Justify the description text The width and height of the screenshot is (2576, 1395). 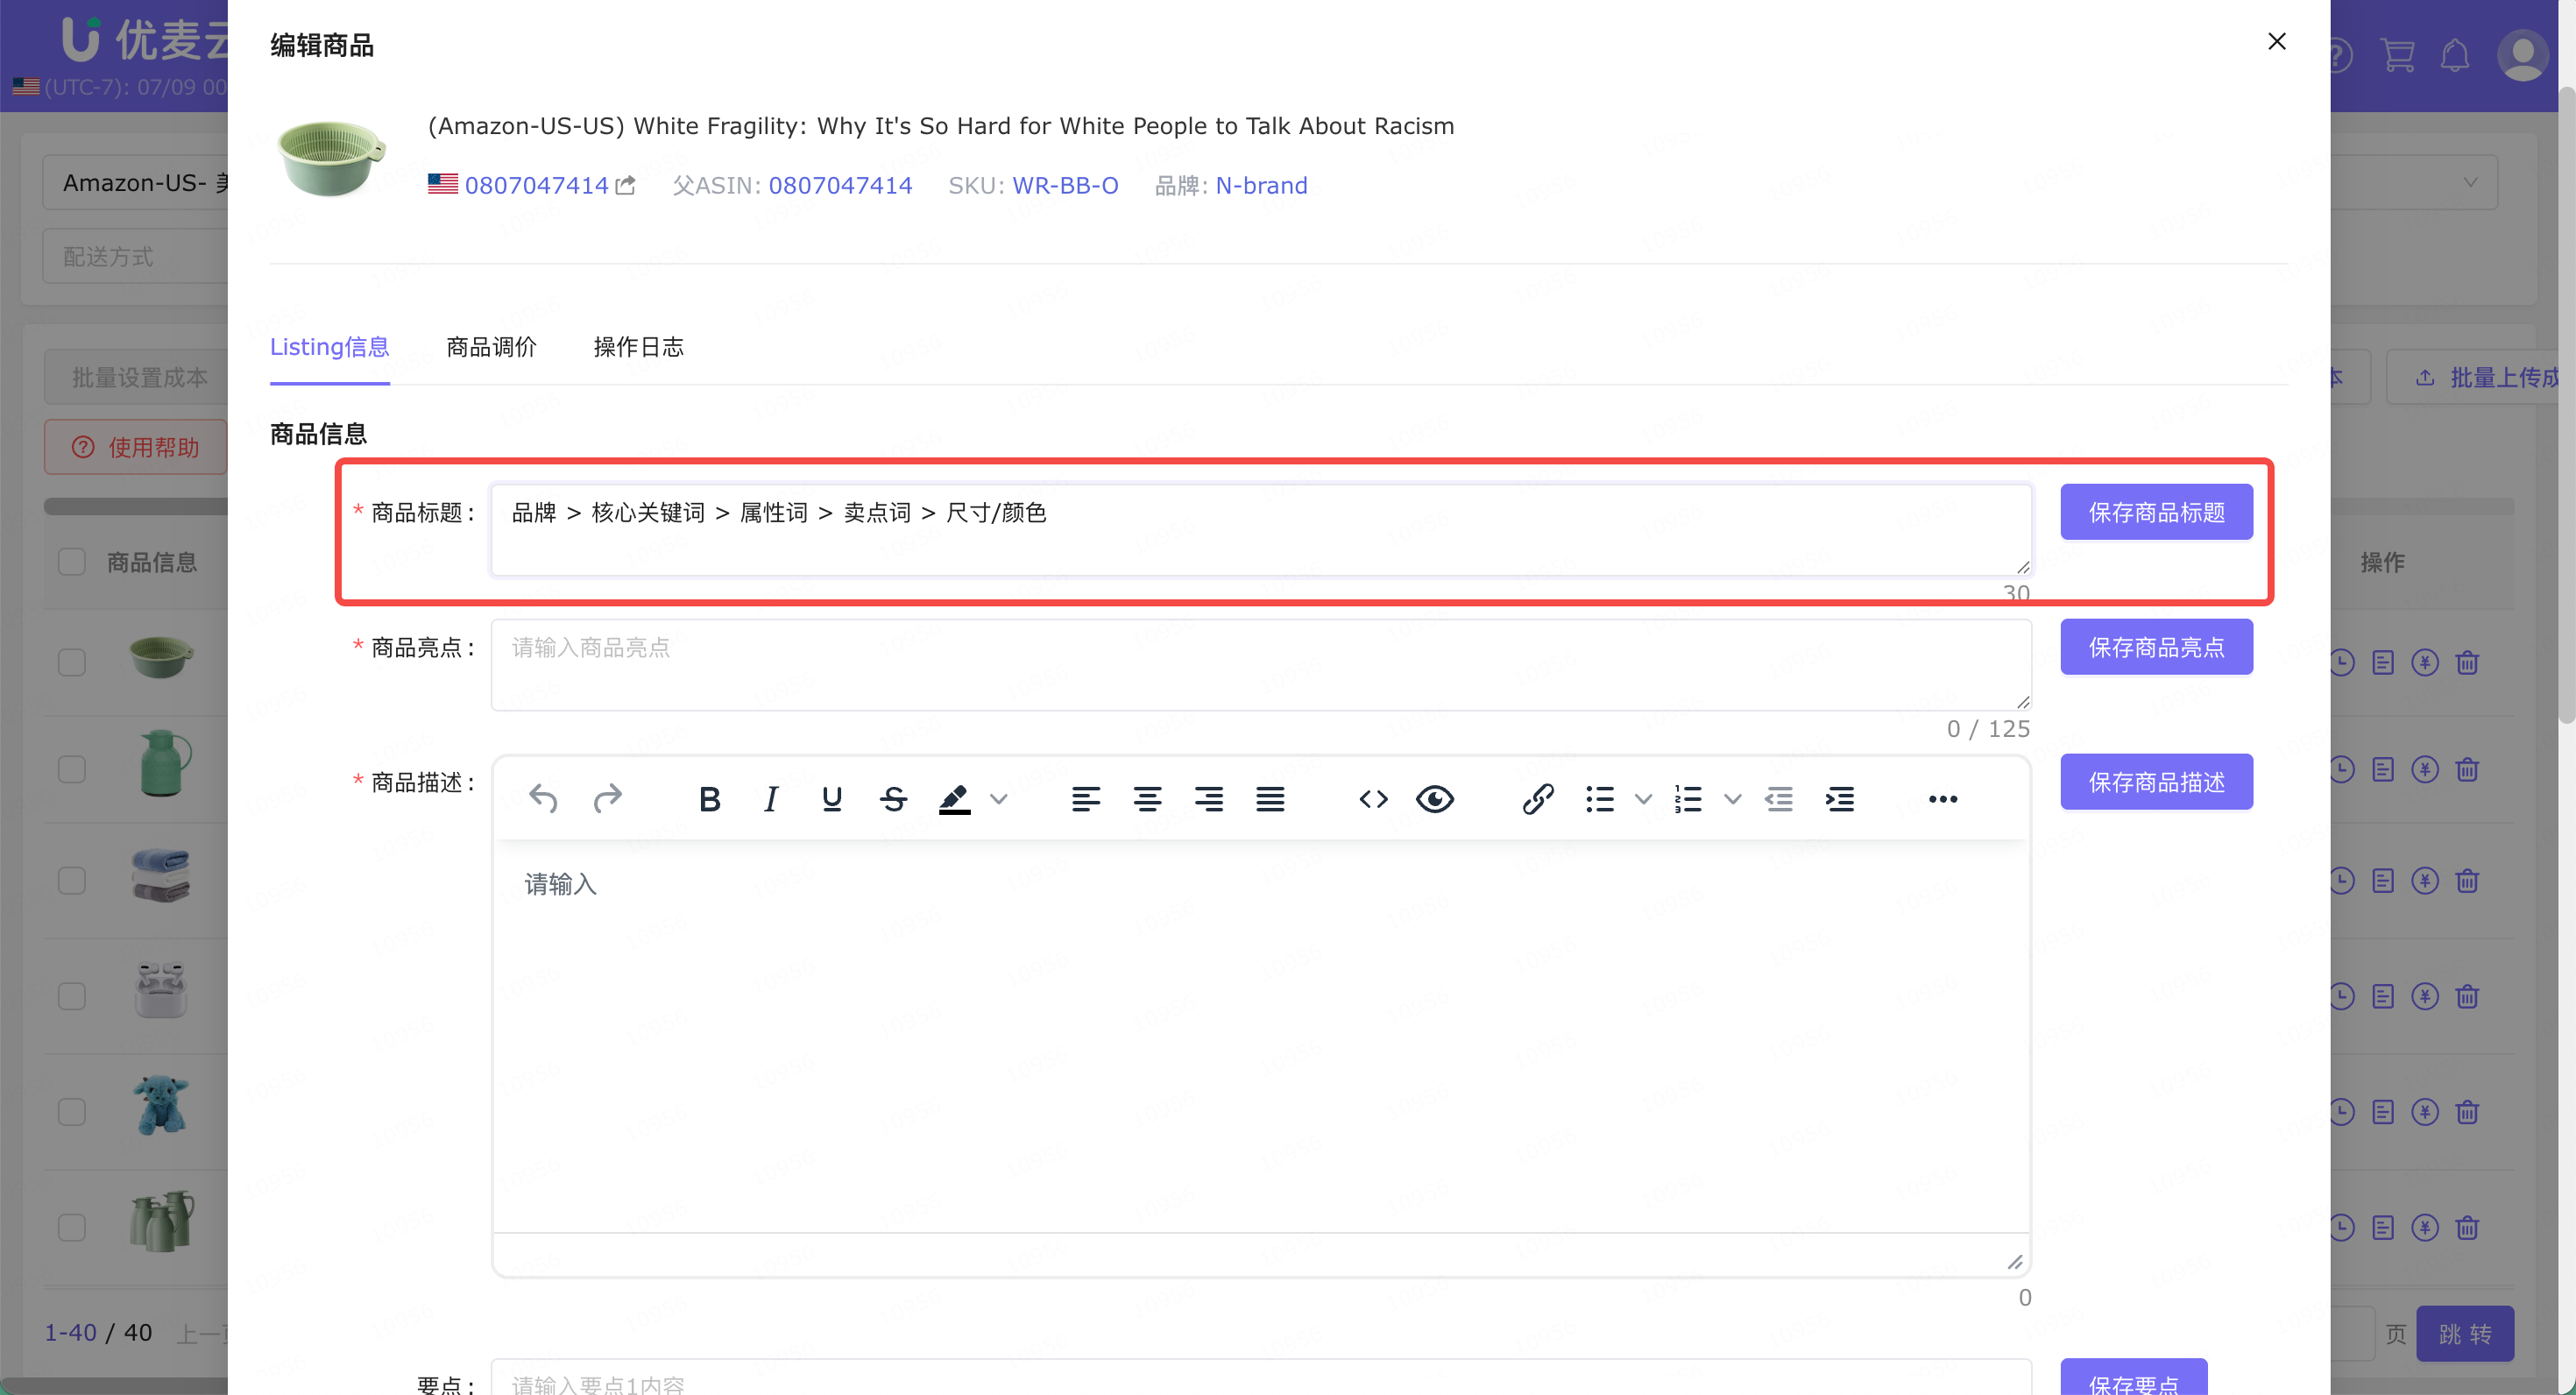(x=1271, y=799)
